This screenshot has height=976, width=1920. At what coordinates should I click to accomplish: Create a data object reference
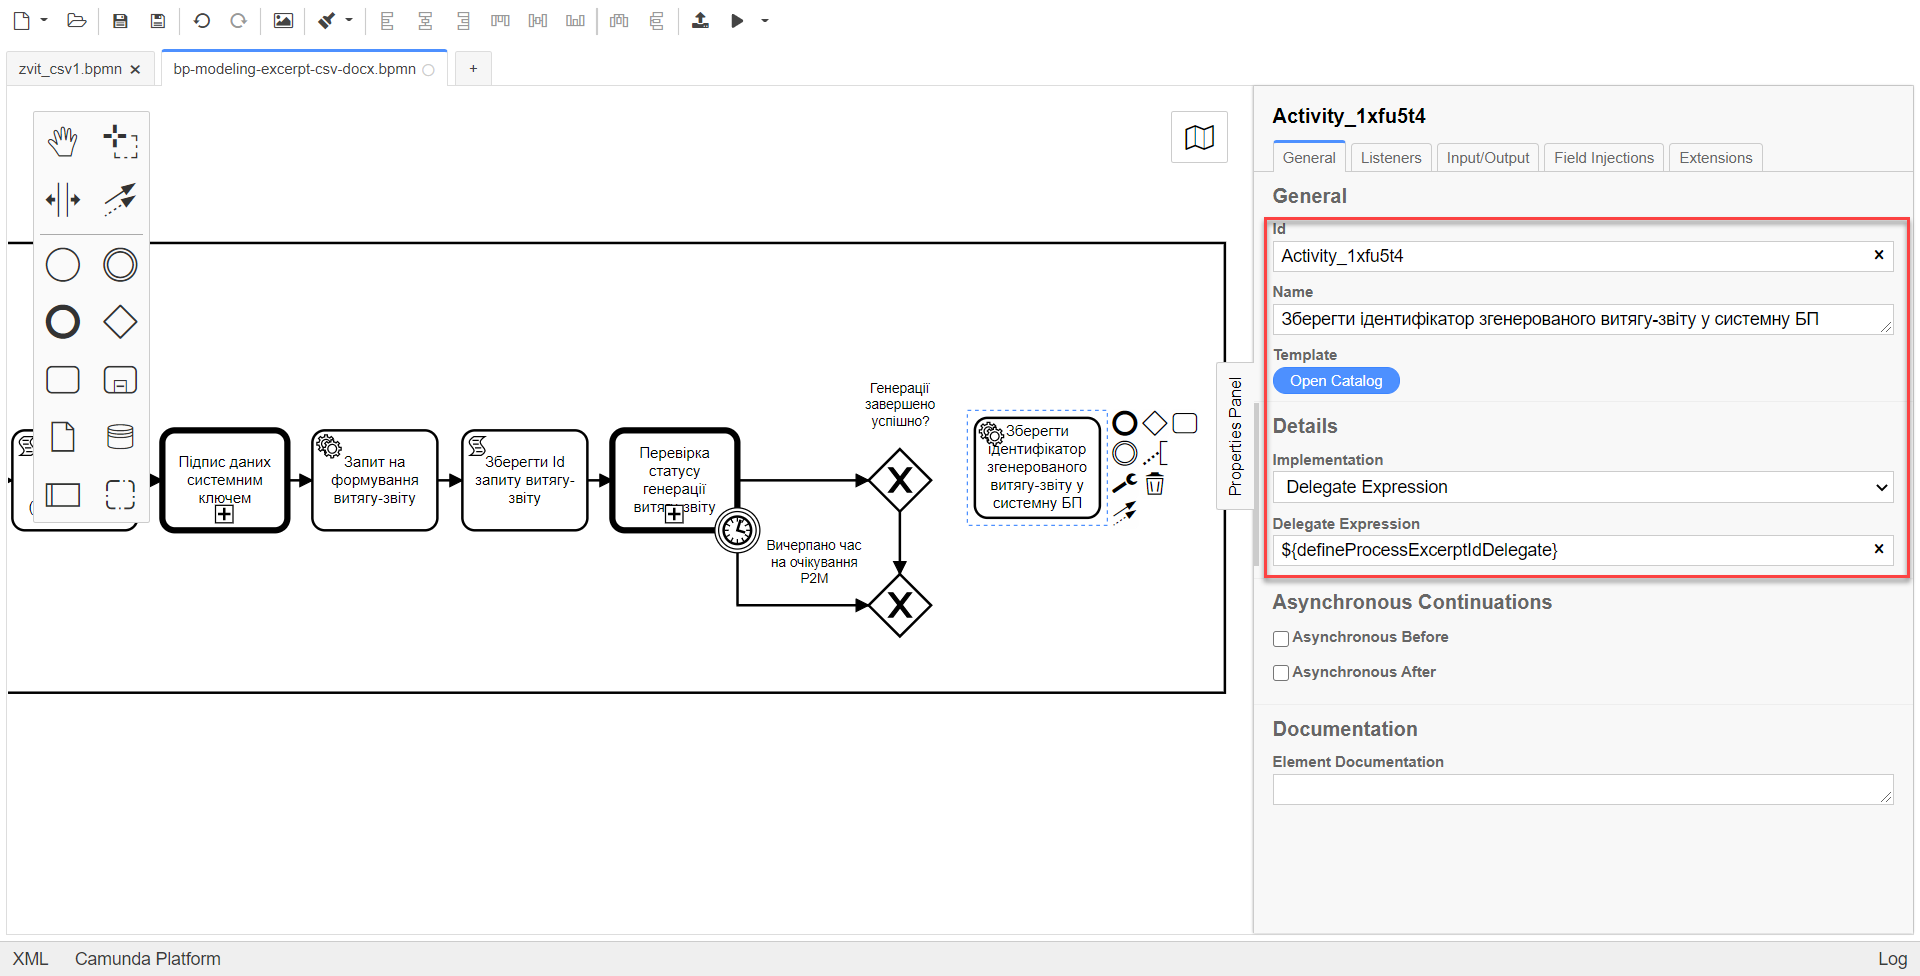(x=63, y=437)
